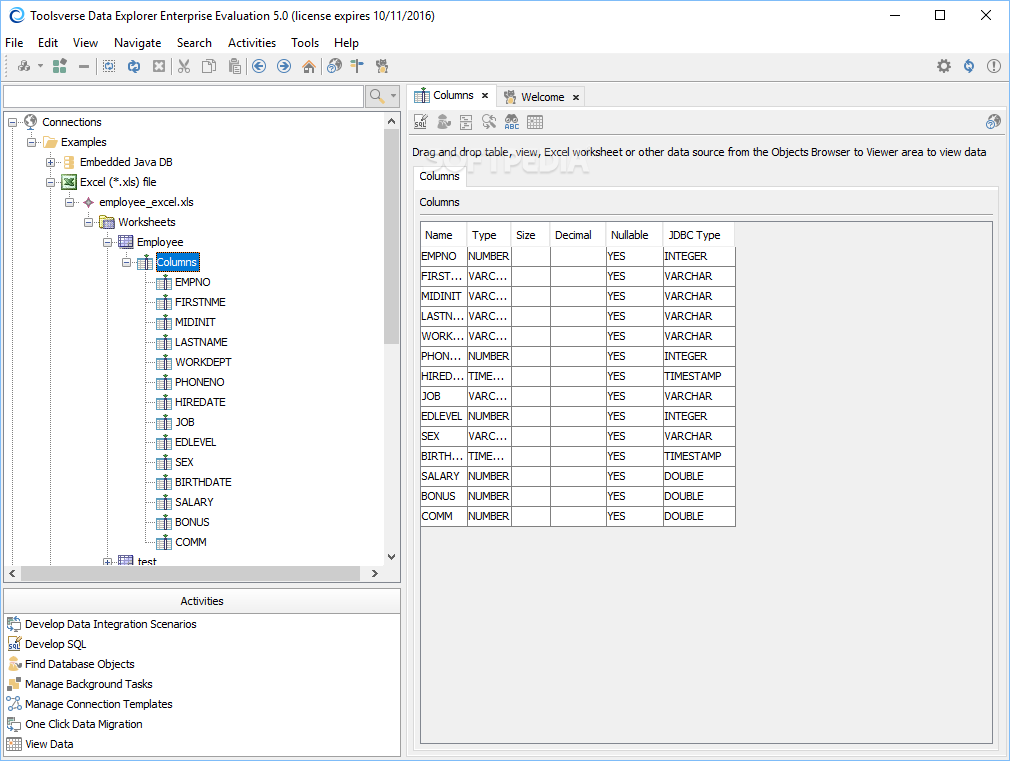Click the form layout icon in Columns toolbar

pos(466,122)
